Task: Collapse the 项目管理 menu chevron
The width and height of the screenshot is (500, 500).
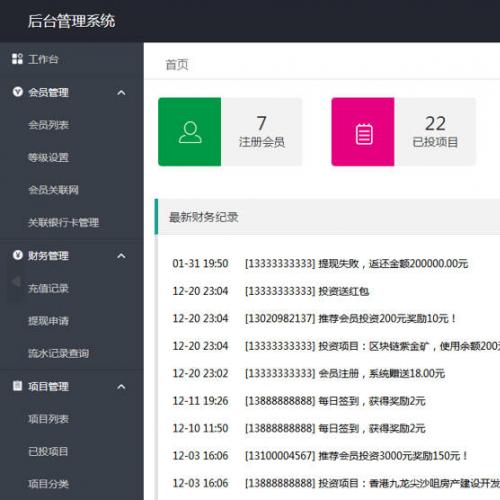Action: coord(121,387)
